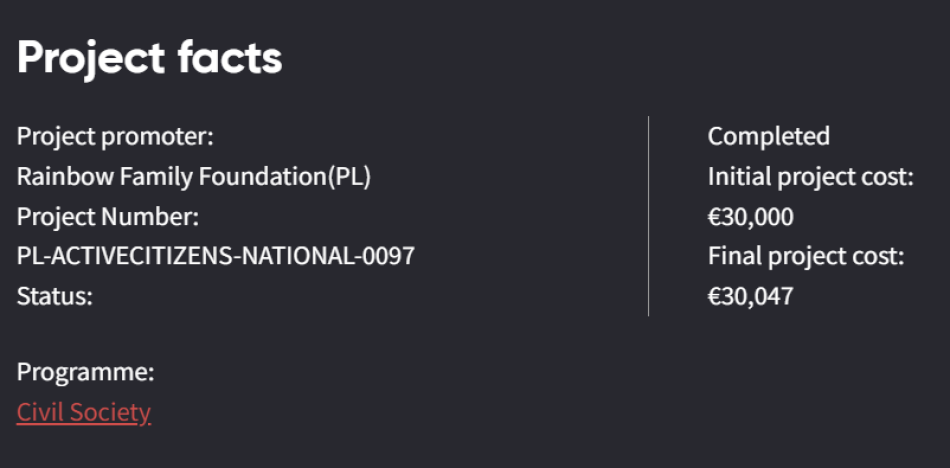Screen dimensions: 950x468
Task: Click the PL-ACTIVECITIZENS-NATIONAL-0097 project number
Action: point(215,257)
